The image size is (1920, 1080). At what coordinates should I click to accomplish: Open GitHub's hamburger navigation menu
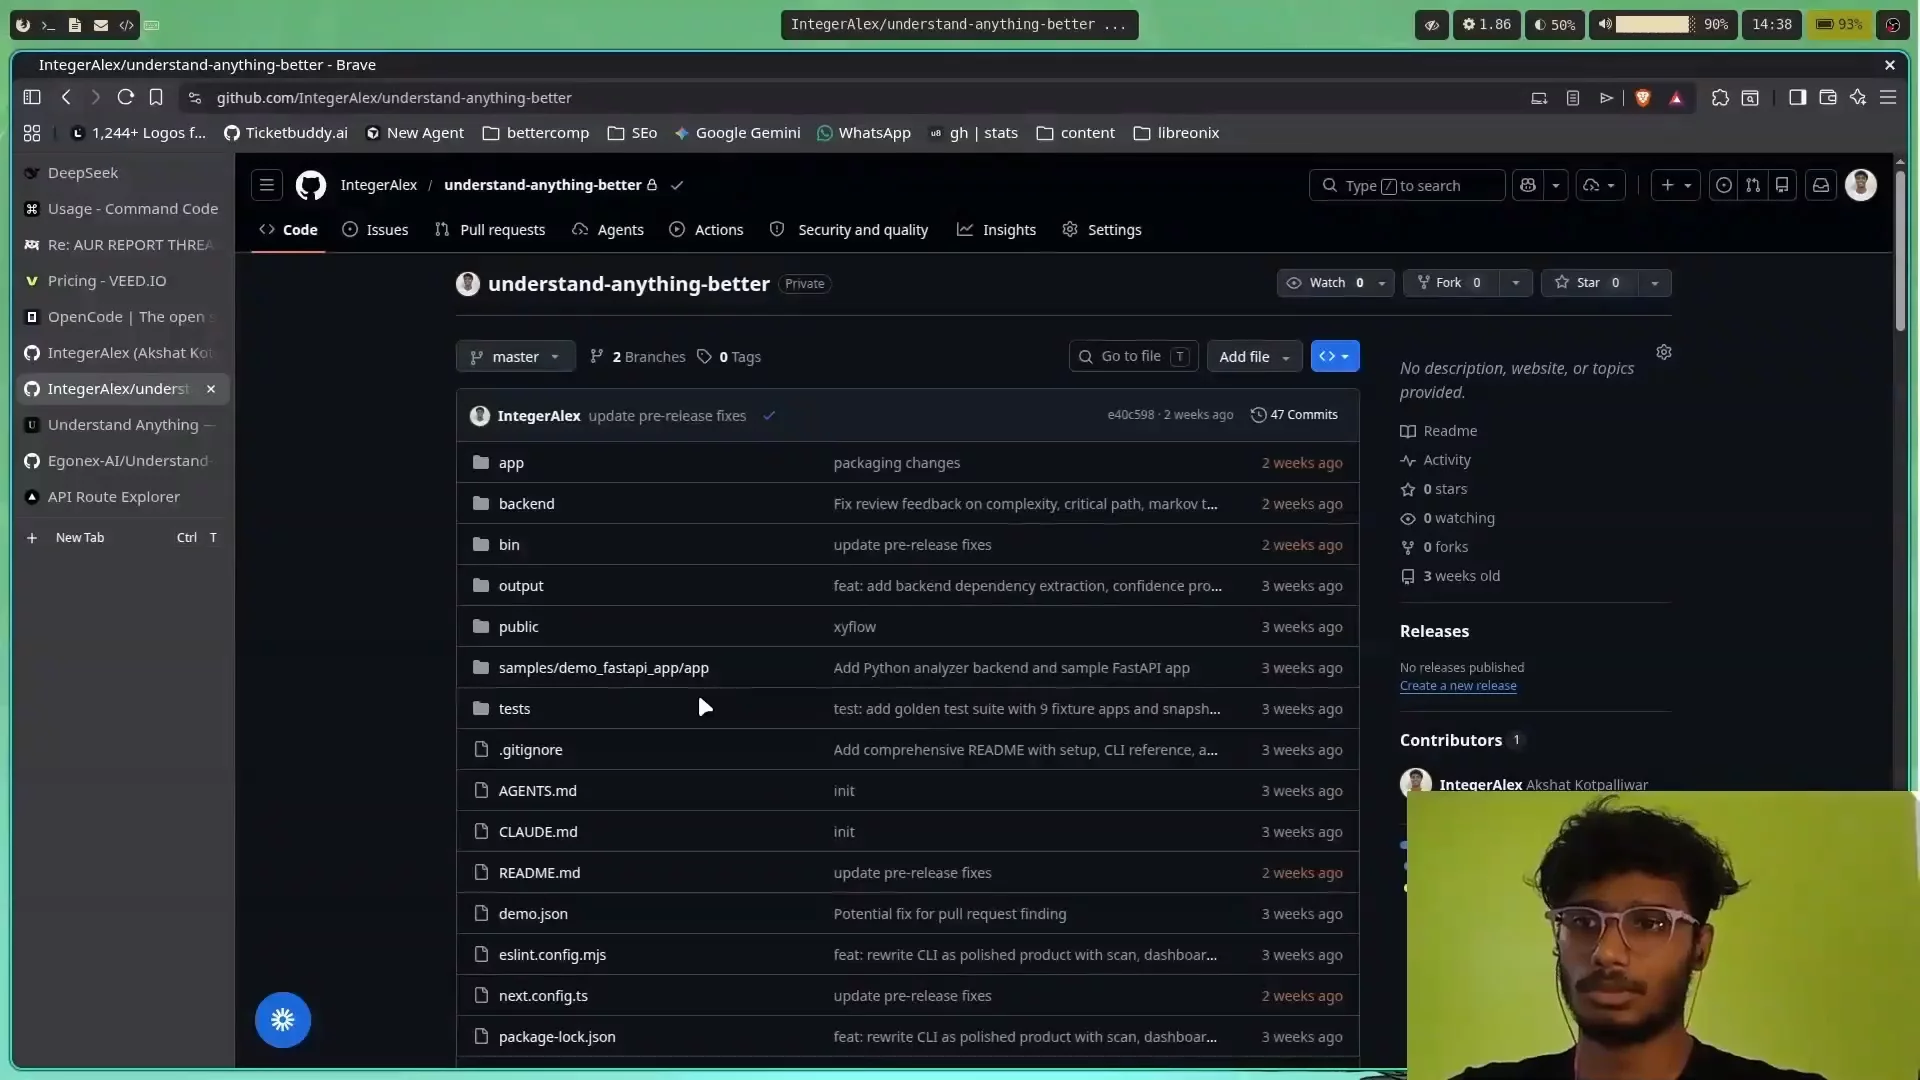267,186
